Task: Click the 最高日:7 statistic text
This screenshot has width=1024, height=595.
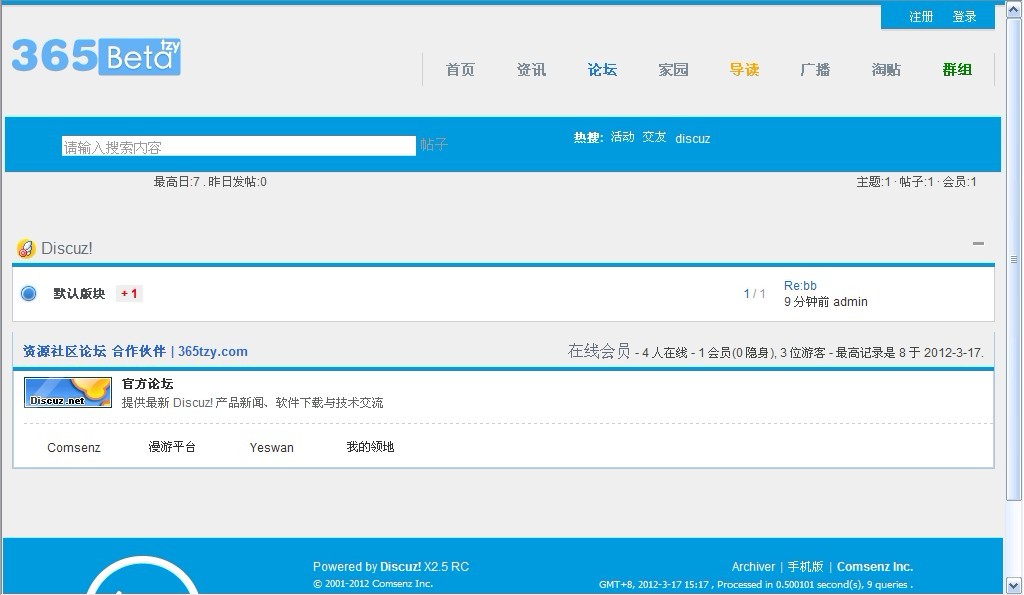Action: click(176, 182)
